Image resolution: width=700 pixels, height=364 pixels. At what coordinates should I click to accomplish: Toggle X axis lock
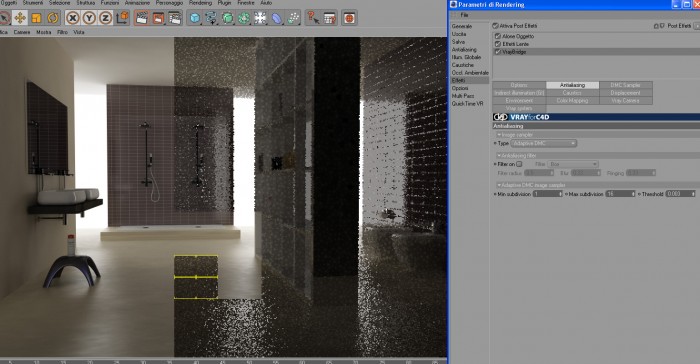(x=73, y=18)
